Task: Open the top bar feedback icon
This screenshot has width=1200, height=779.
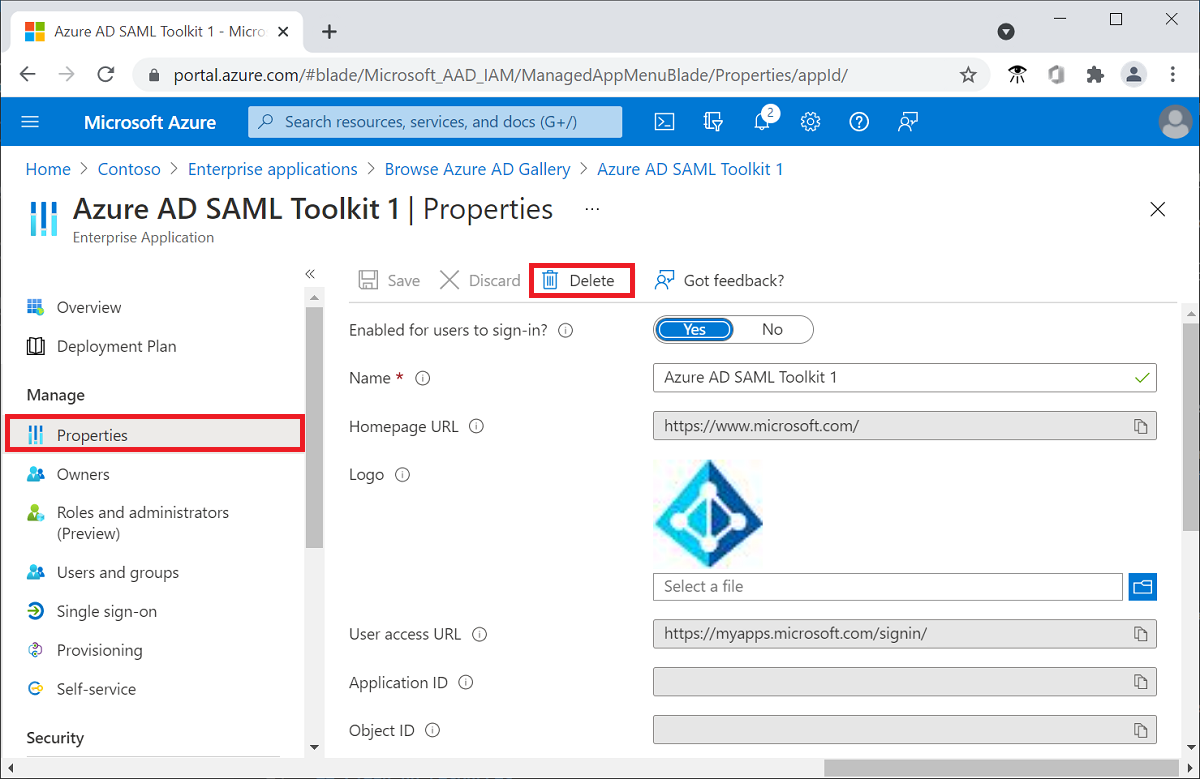Action: (x=908, y=122)
